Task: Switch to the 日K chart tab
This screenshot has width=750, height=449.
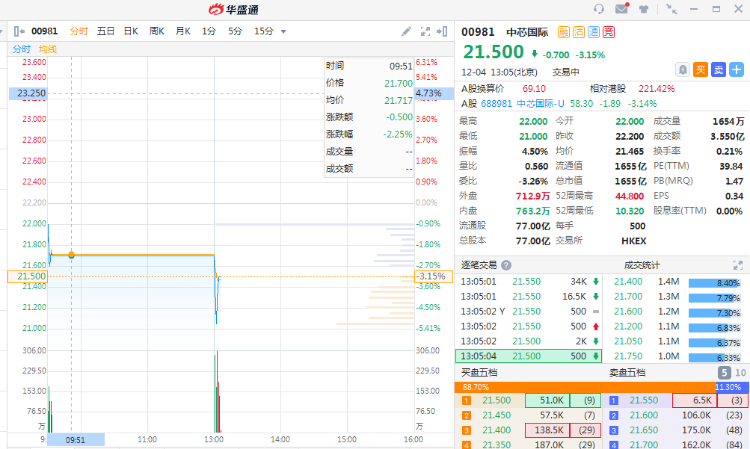Action: click(131, 31)
